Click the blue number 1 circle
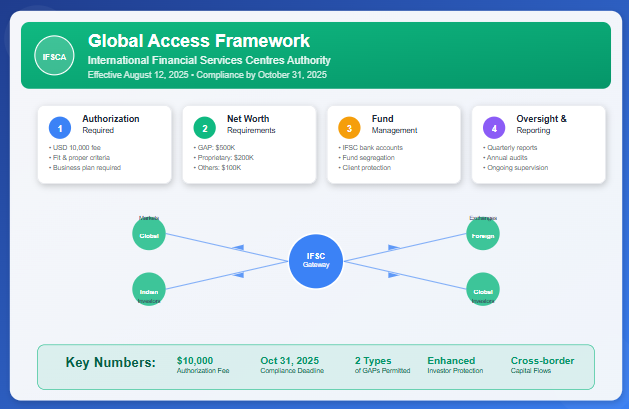The width and height of the screenshot is (629, 409). click(x=60, y=128)
